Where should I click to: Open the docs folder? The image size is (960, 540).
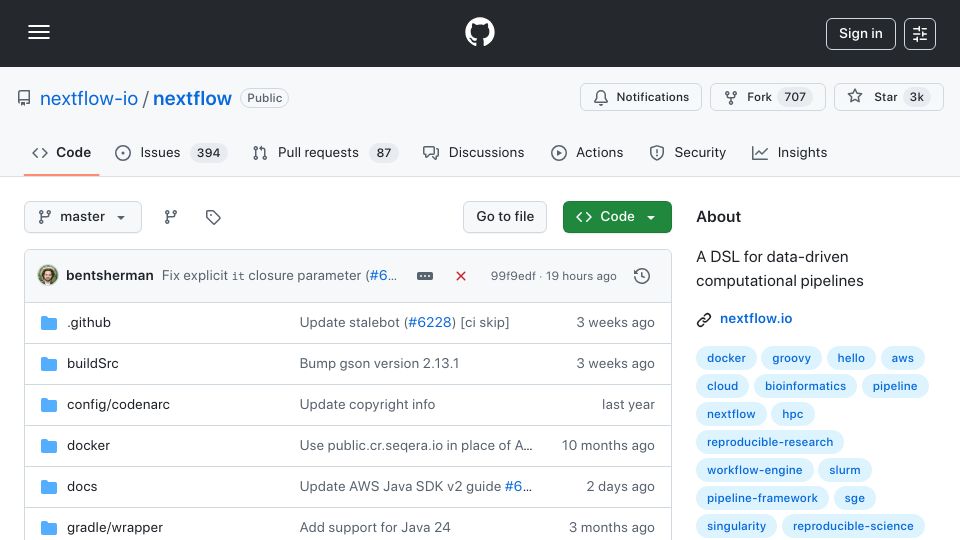(82, 487)
